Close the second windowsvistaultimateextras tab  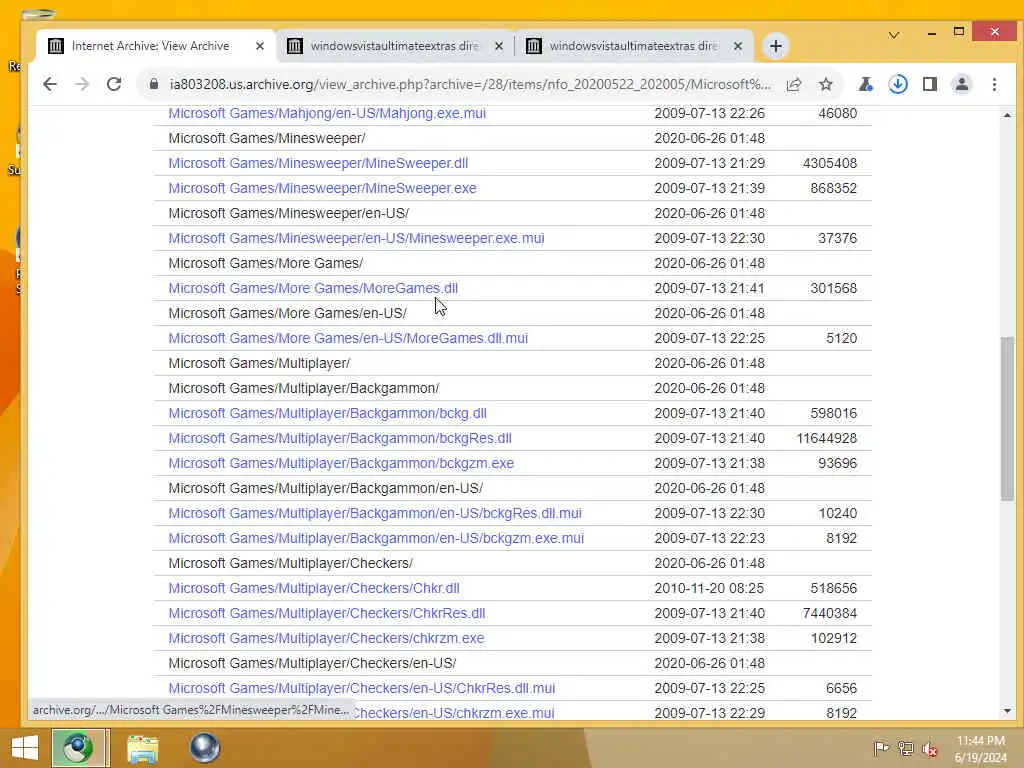499,46
